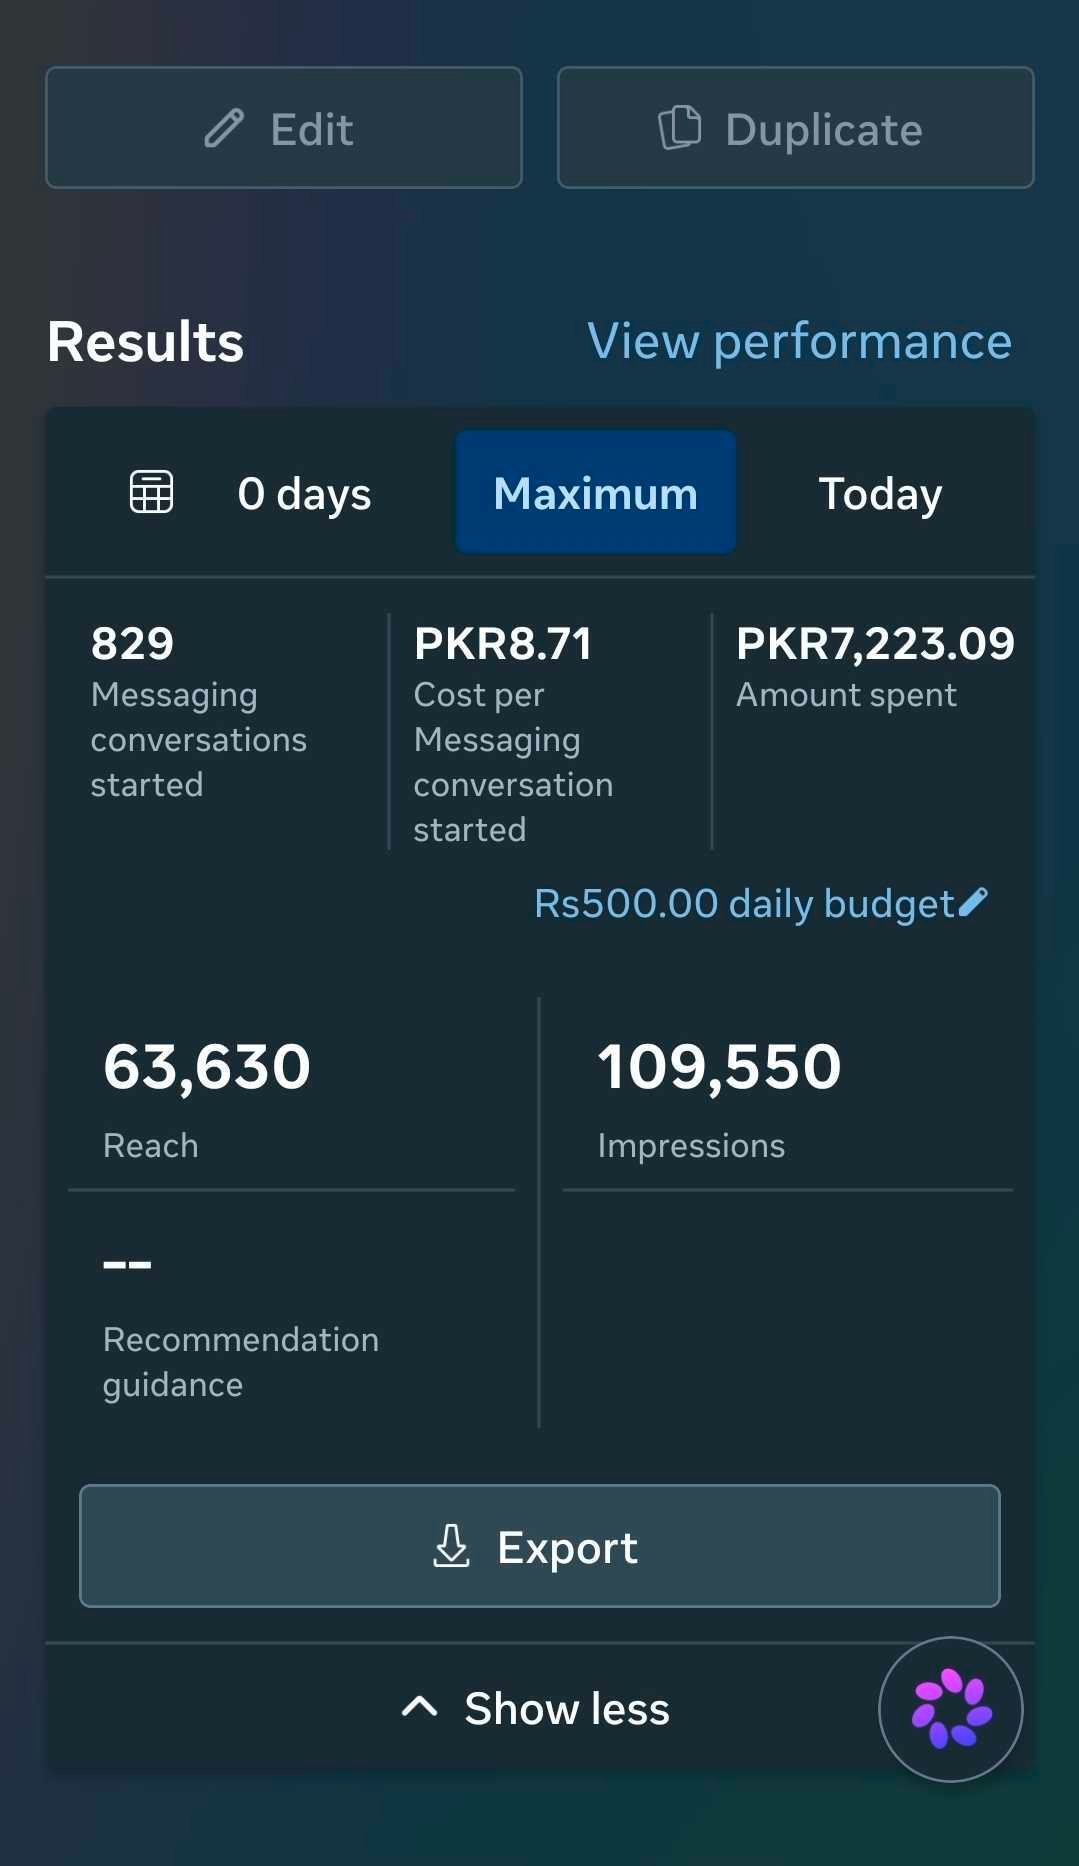The height and width of the screenshot is (1866, 1079).
Task: Click the copy icon on Duplicate button
Action: (680, 128)
